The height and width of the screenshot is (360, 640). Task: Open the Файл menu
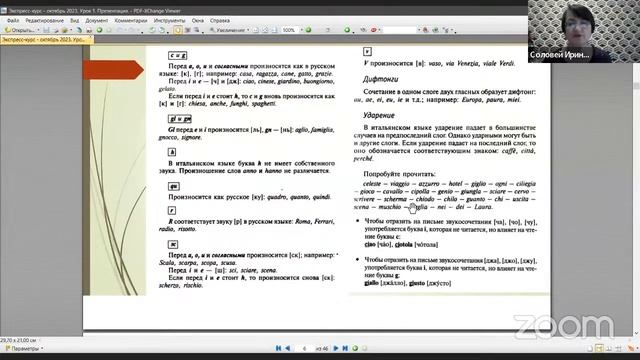click(x=13, y=20)
